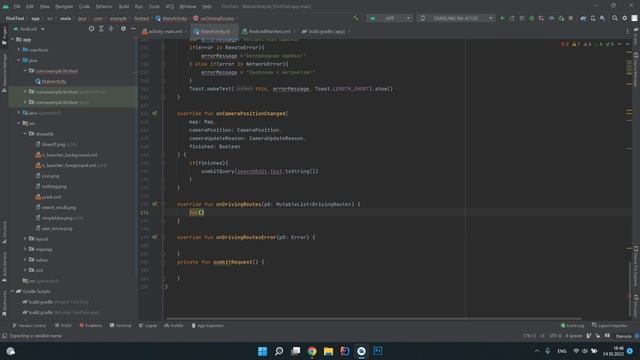Stop the running app

coord(571,18)
